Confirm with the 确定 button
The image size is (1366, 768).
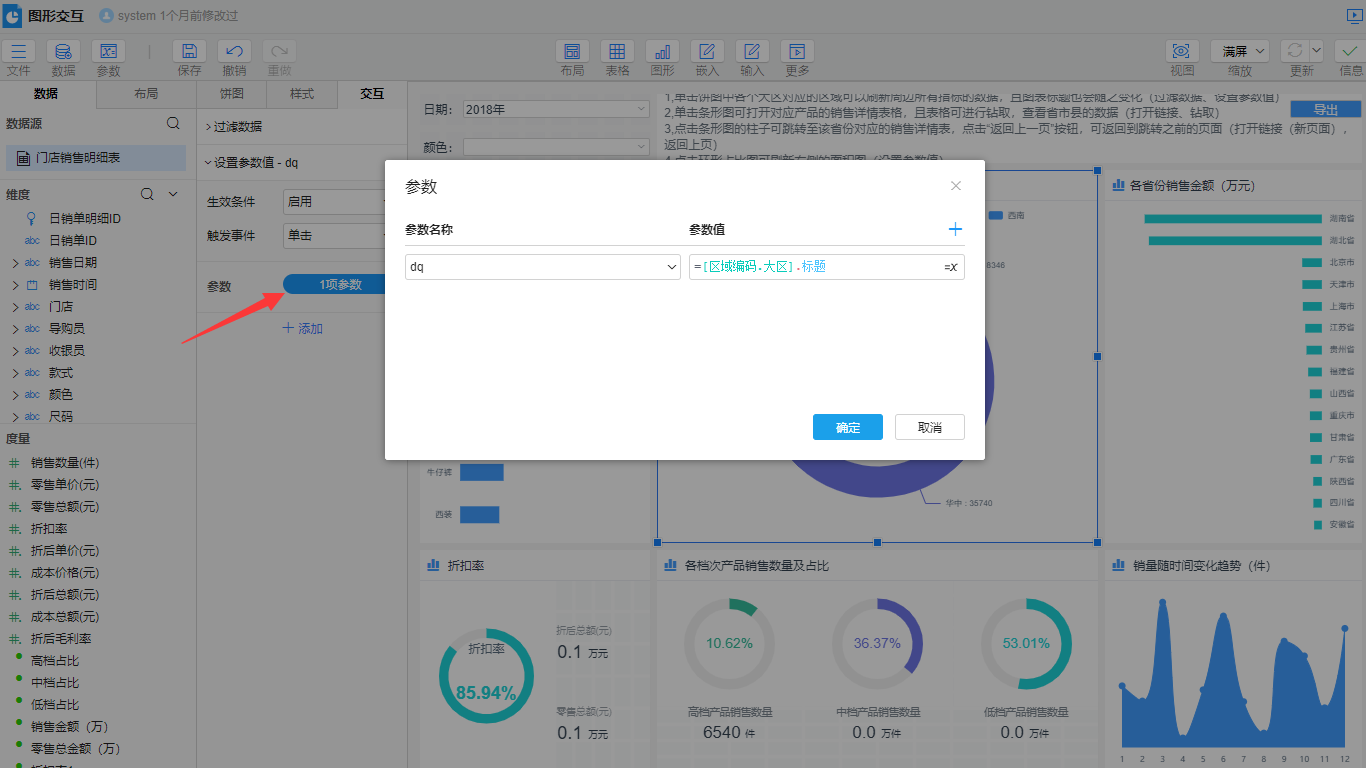(x=848, y=427)
